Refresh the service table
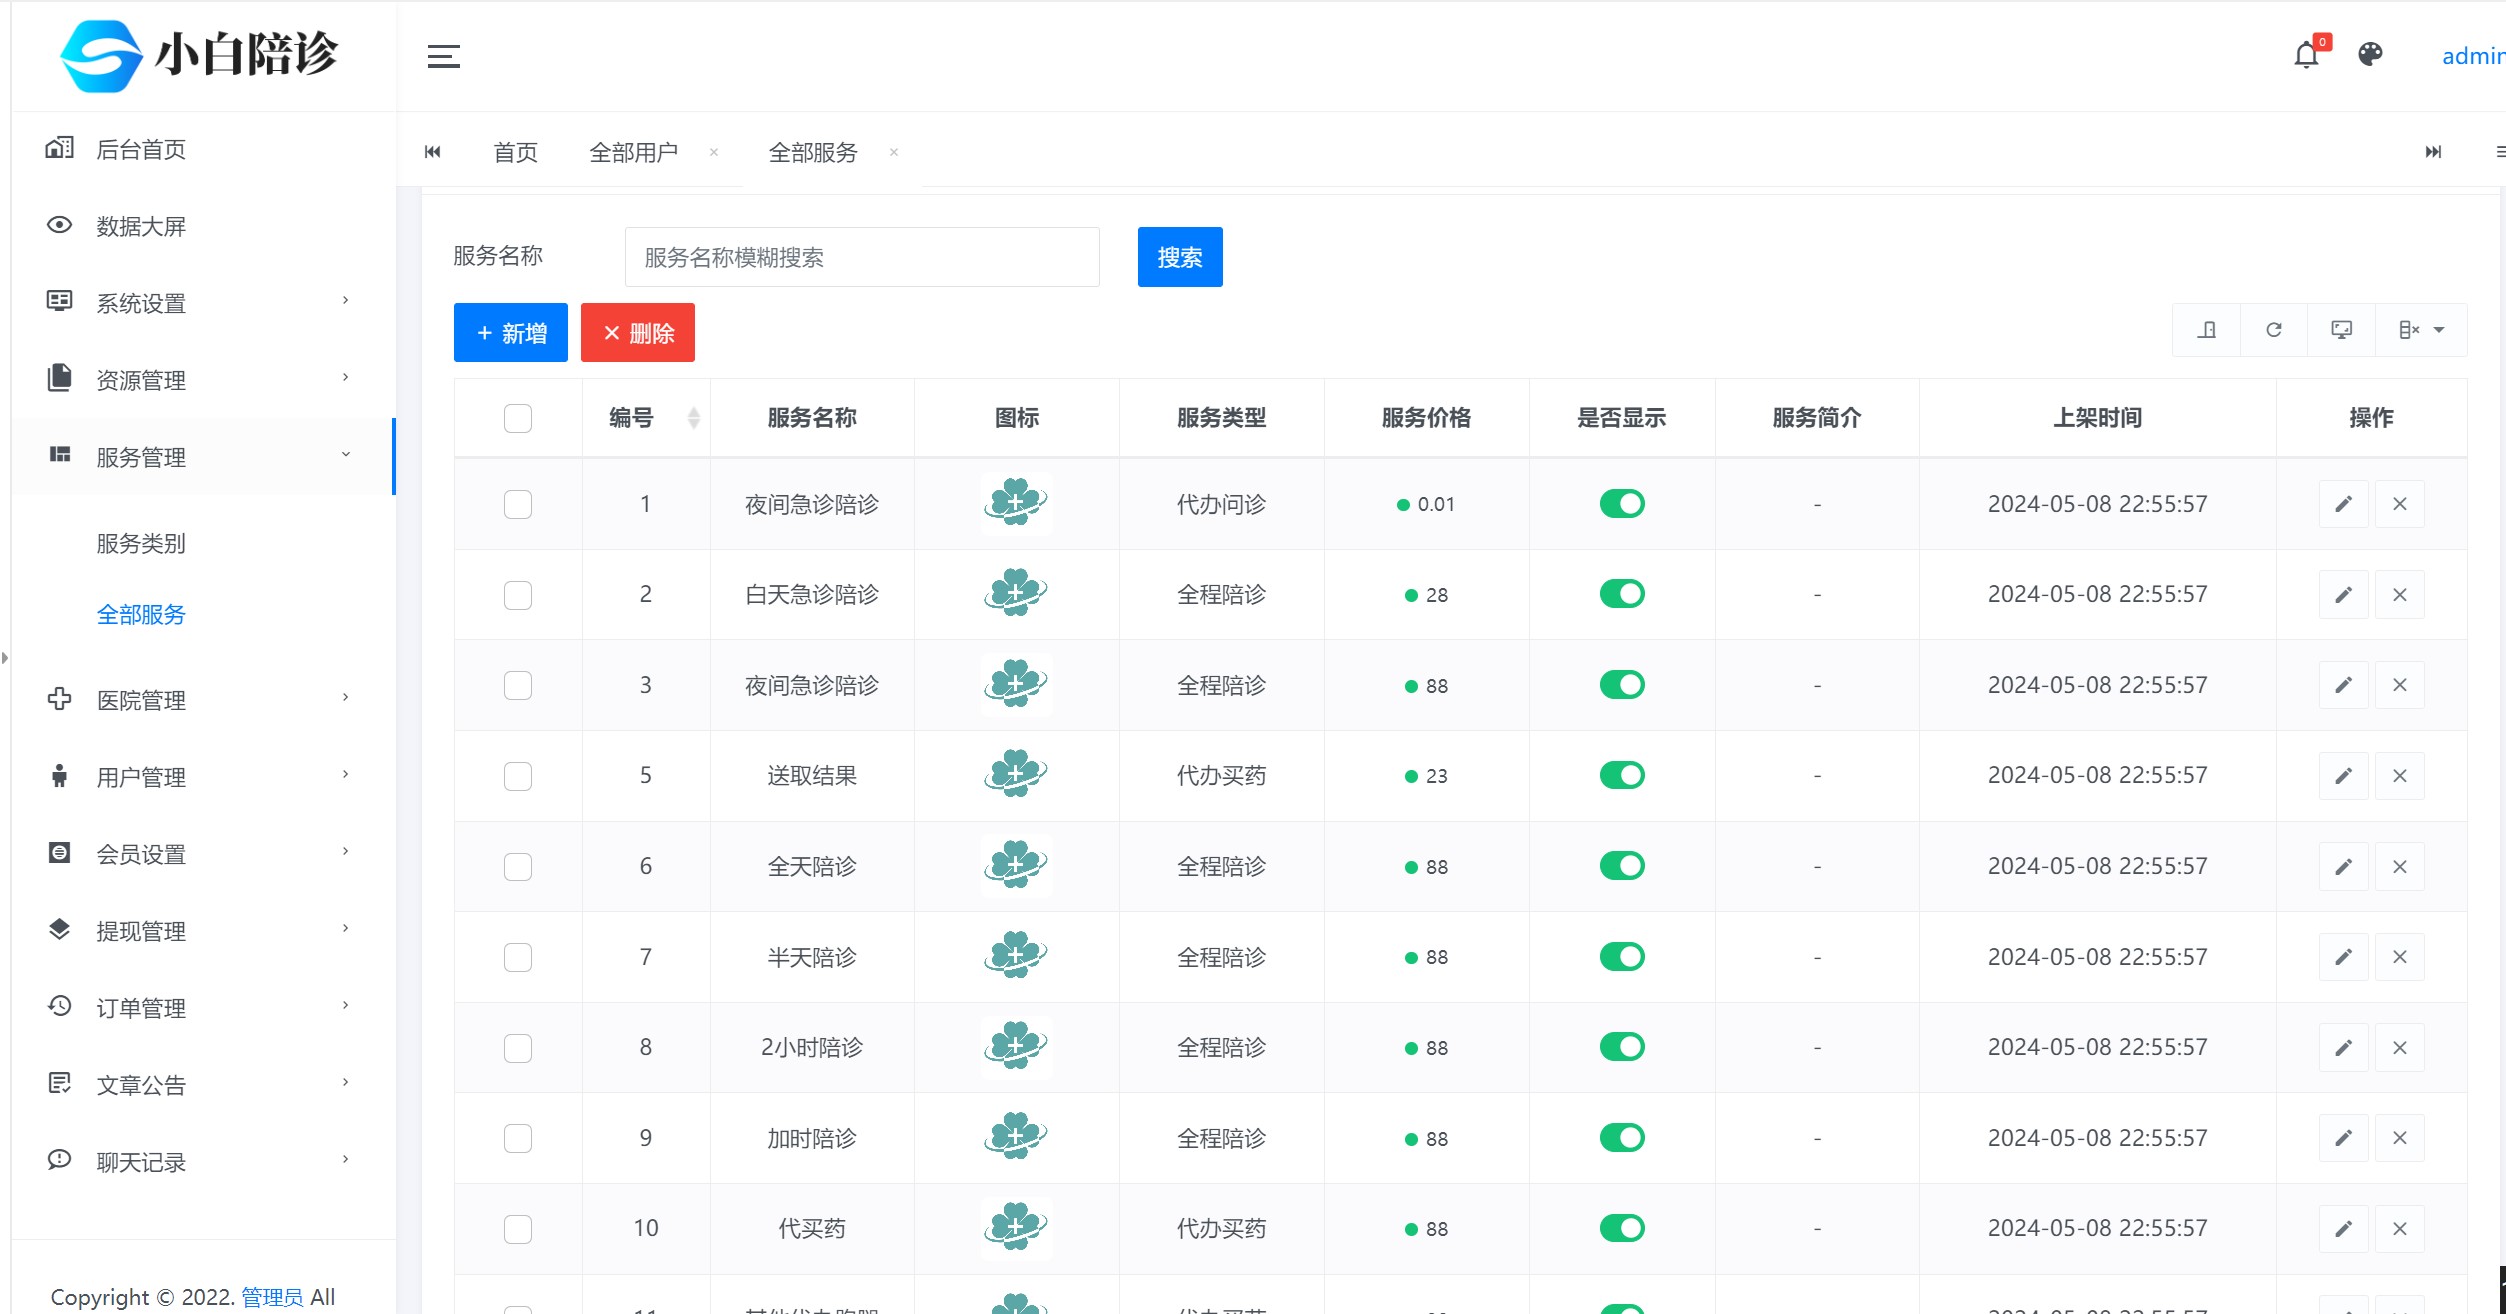 tap(2274, 330)
